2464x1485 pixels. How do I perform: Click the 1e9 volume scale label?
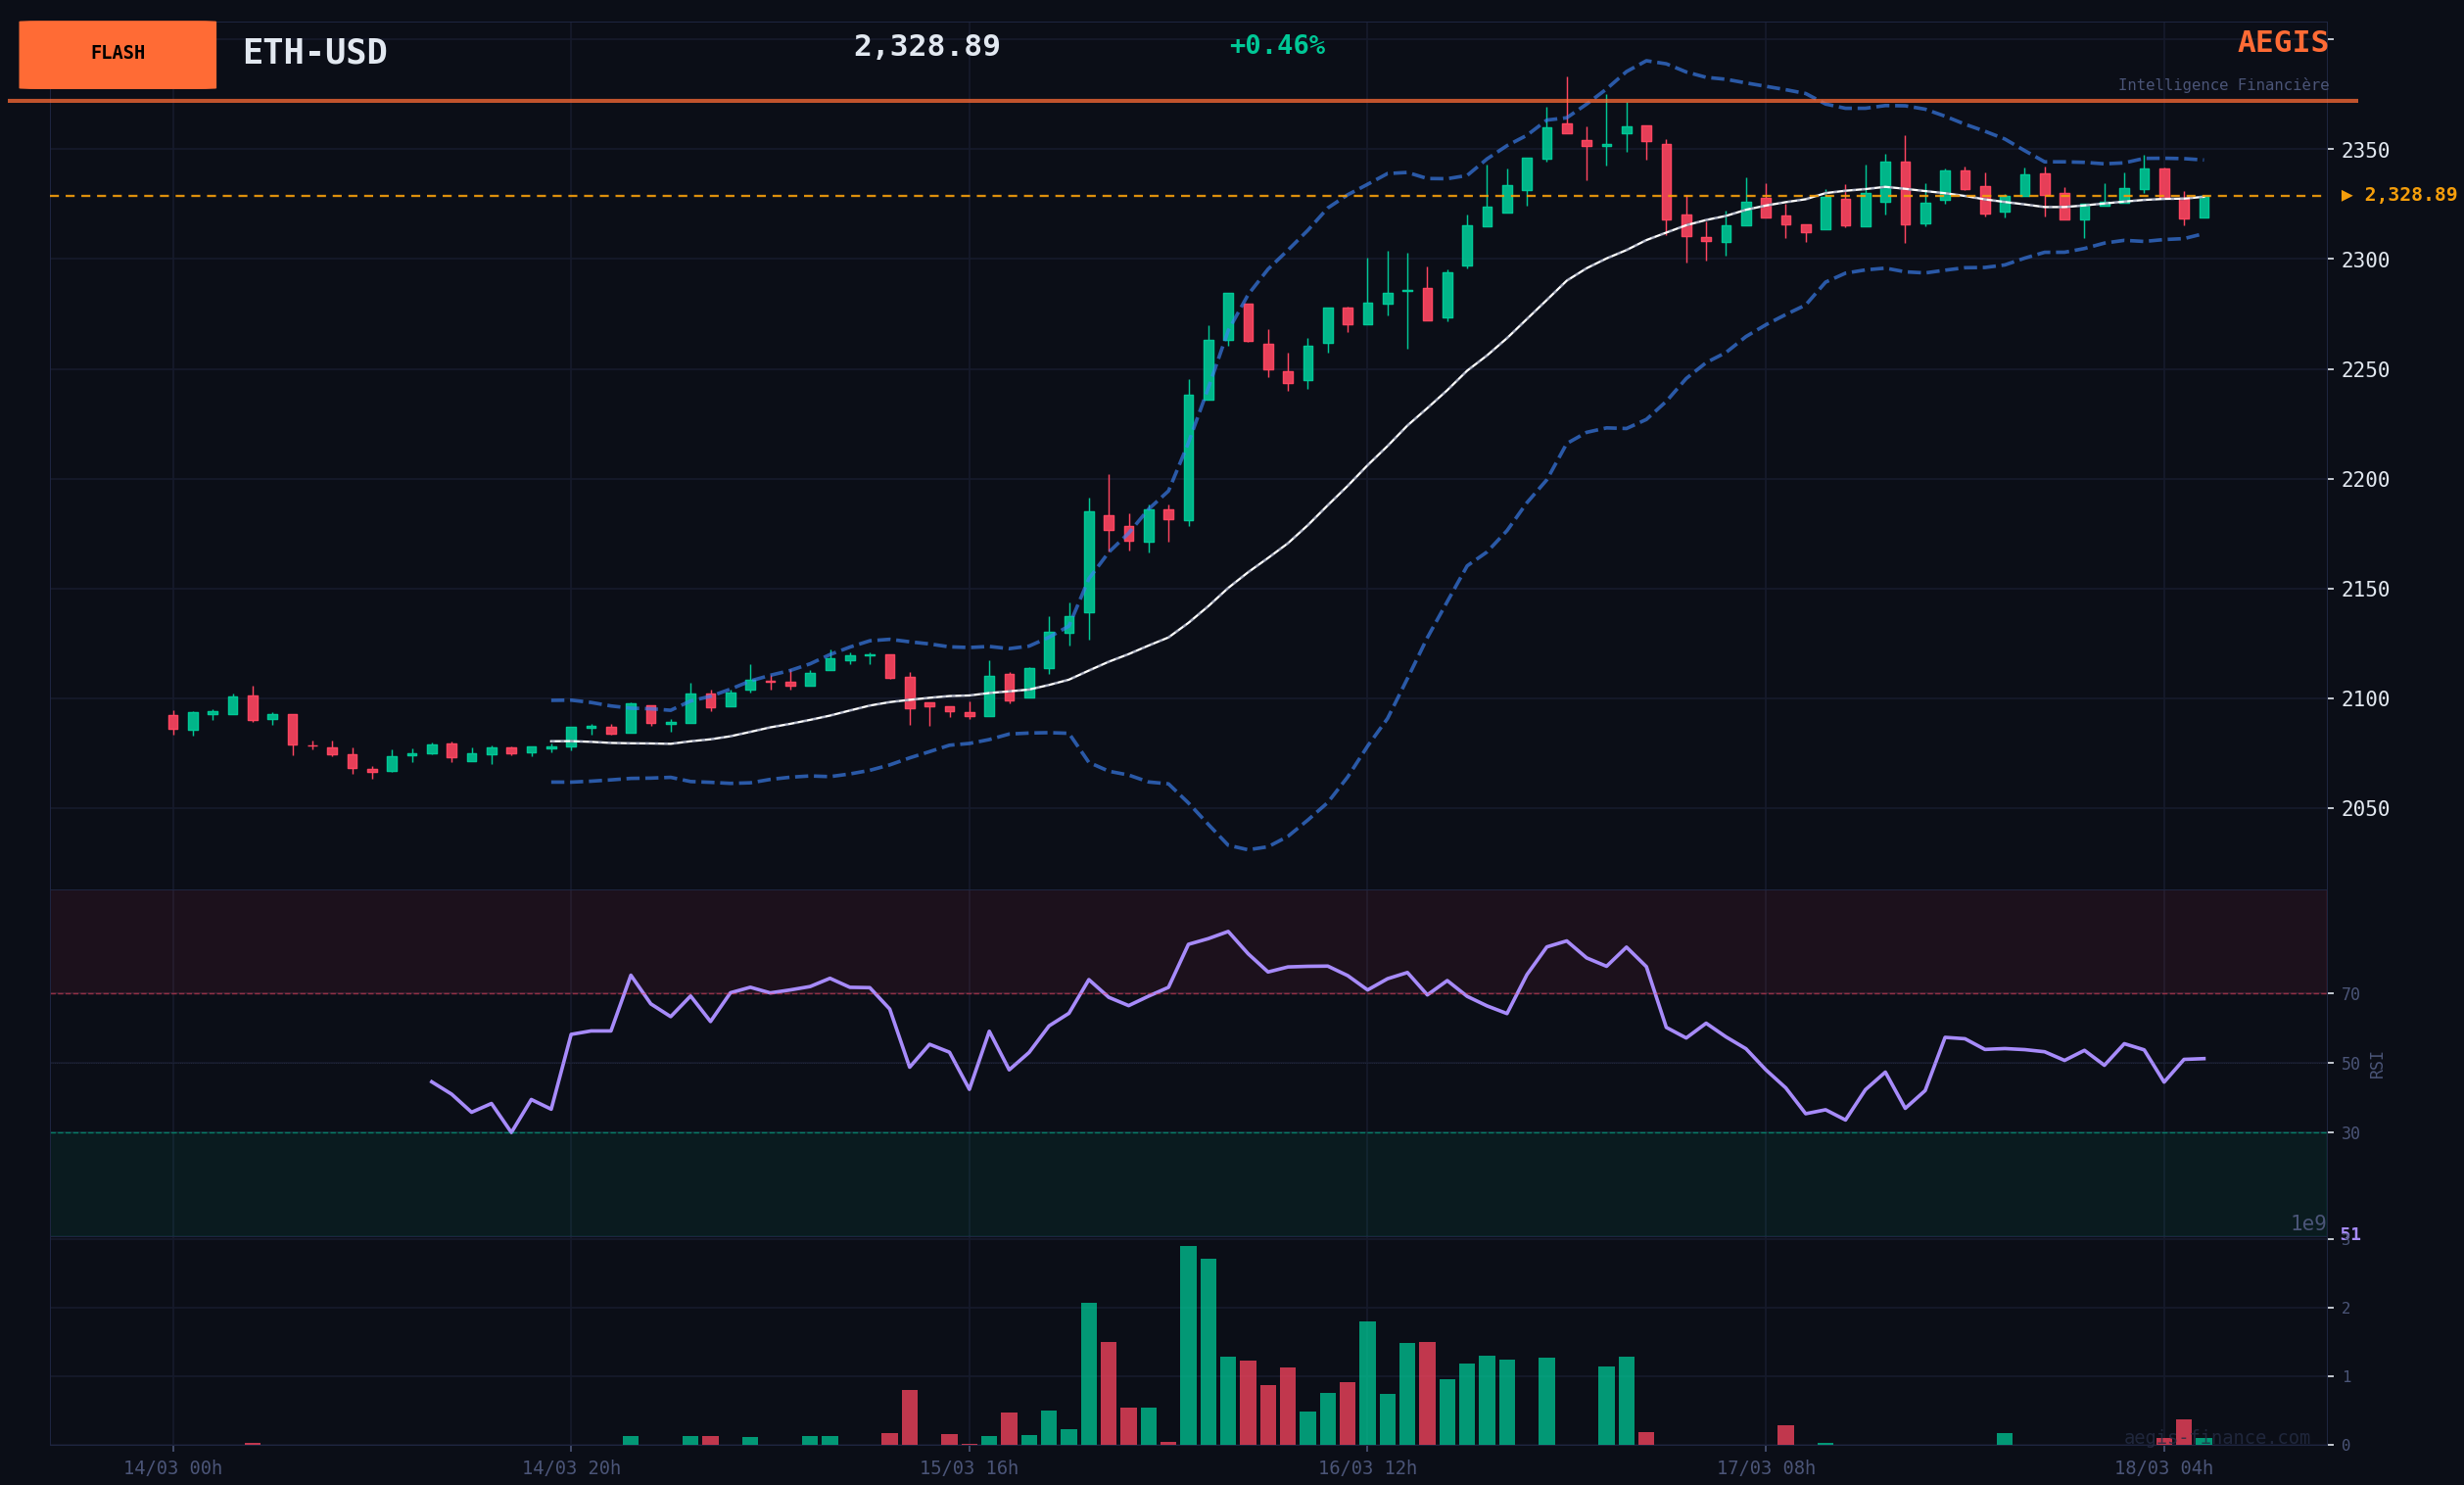(2307, 1223)
